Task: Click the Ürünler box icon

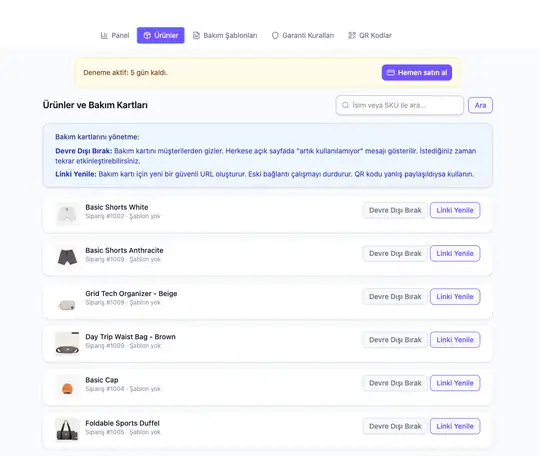Action: pos(147,35)
